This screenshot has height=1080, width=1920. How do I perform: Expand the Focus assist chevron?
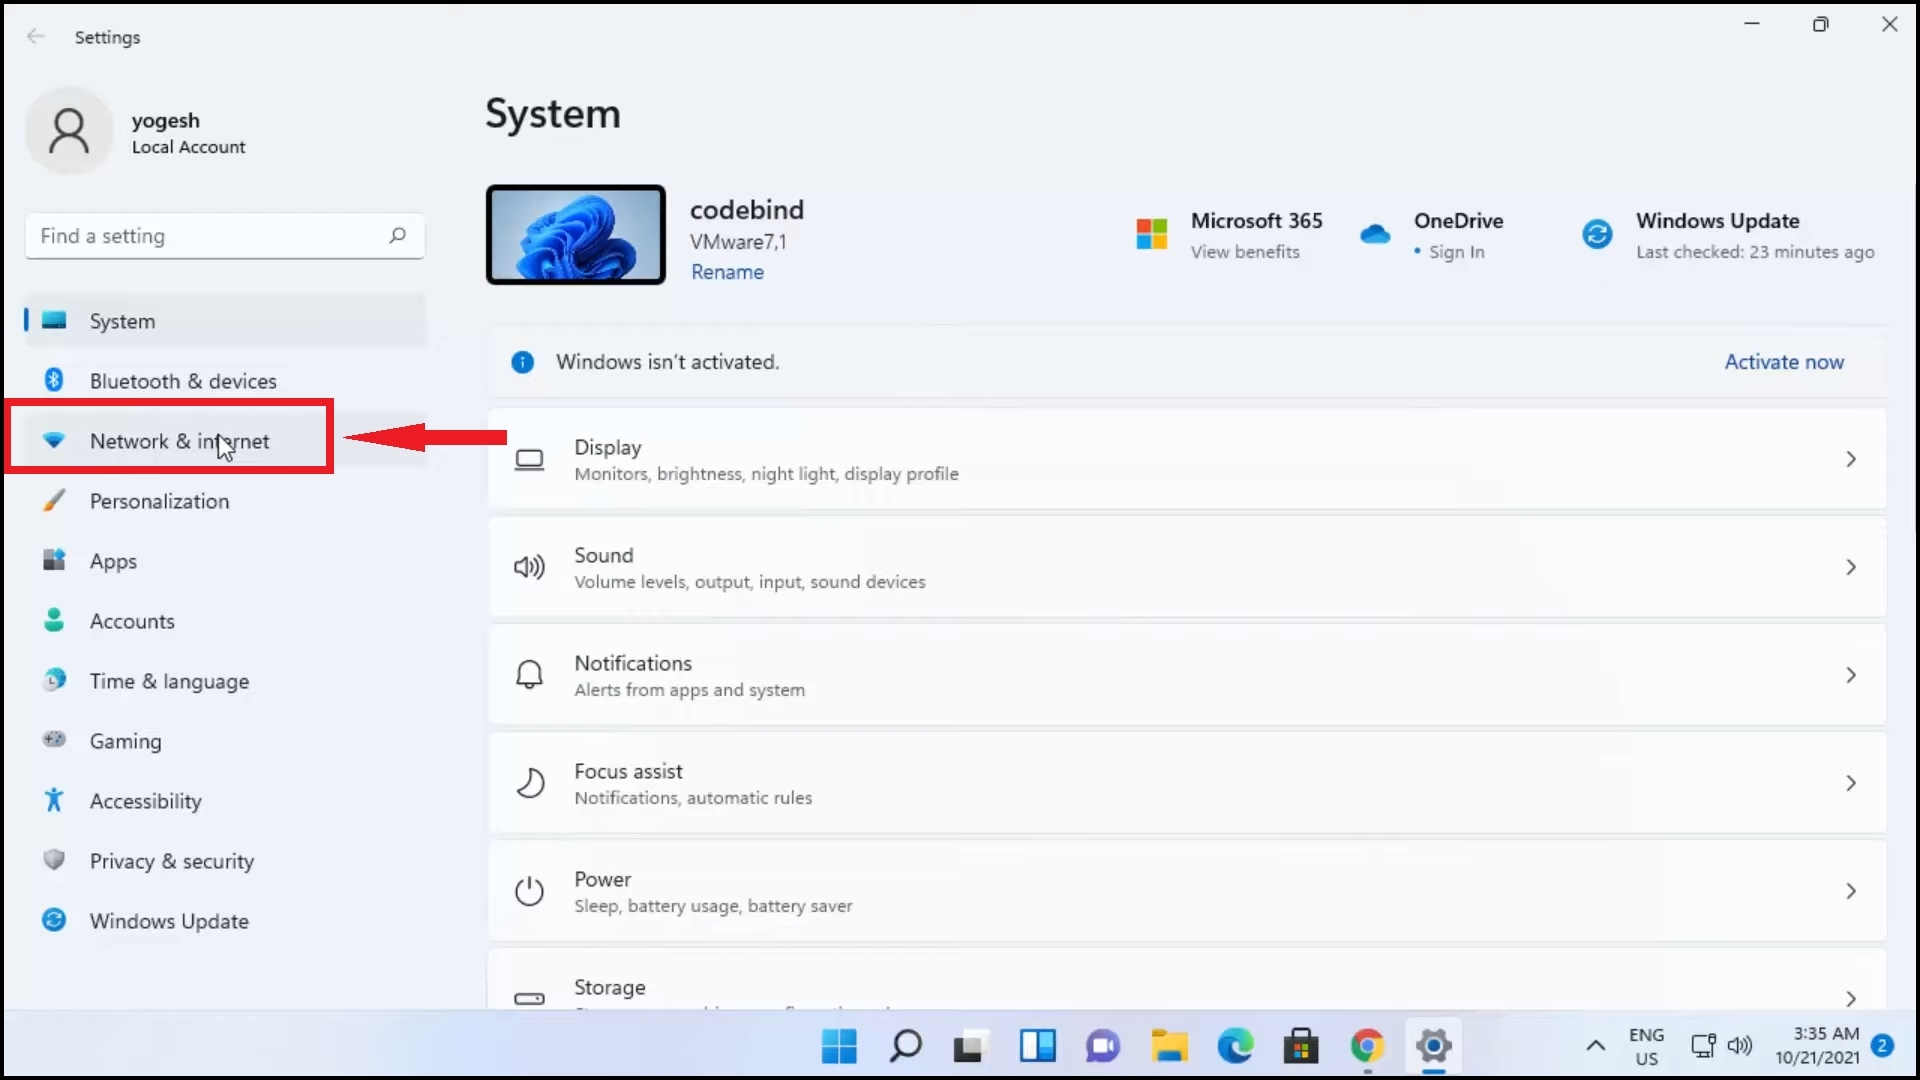1850,783
